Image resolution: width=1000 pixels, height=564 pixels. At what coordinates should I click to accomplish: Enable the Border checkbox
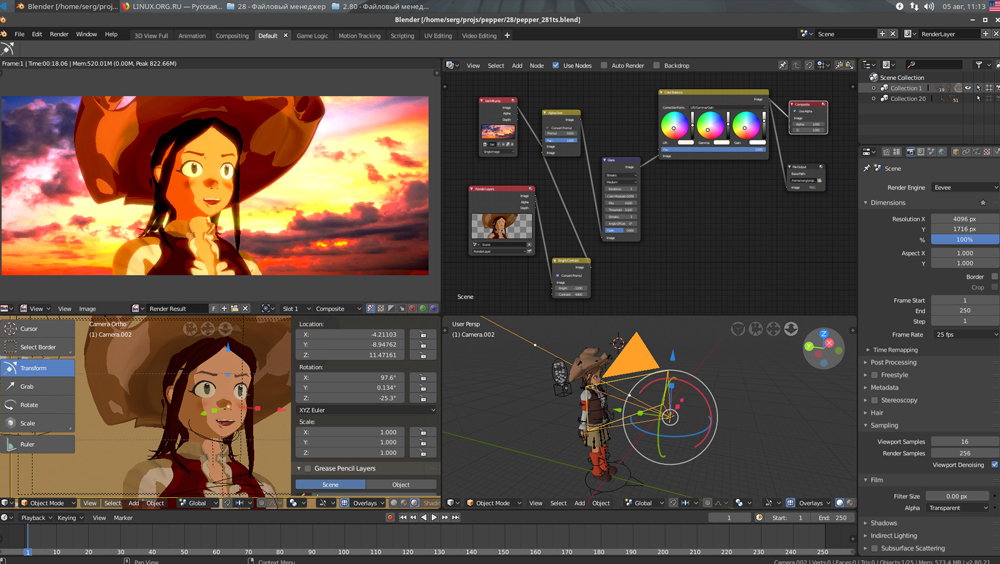click(994, 276)
